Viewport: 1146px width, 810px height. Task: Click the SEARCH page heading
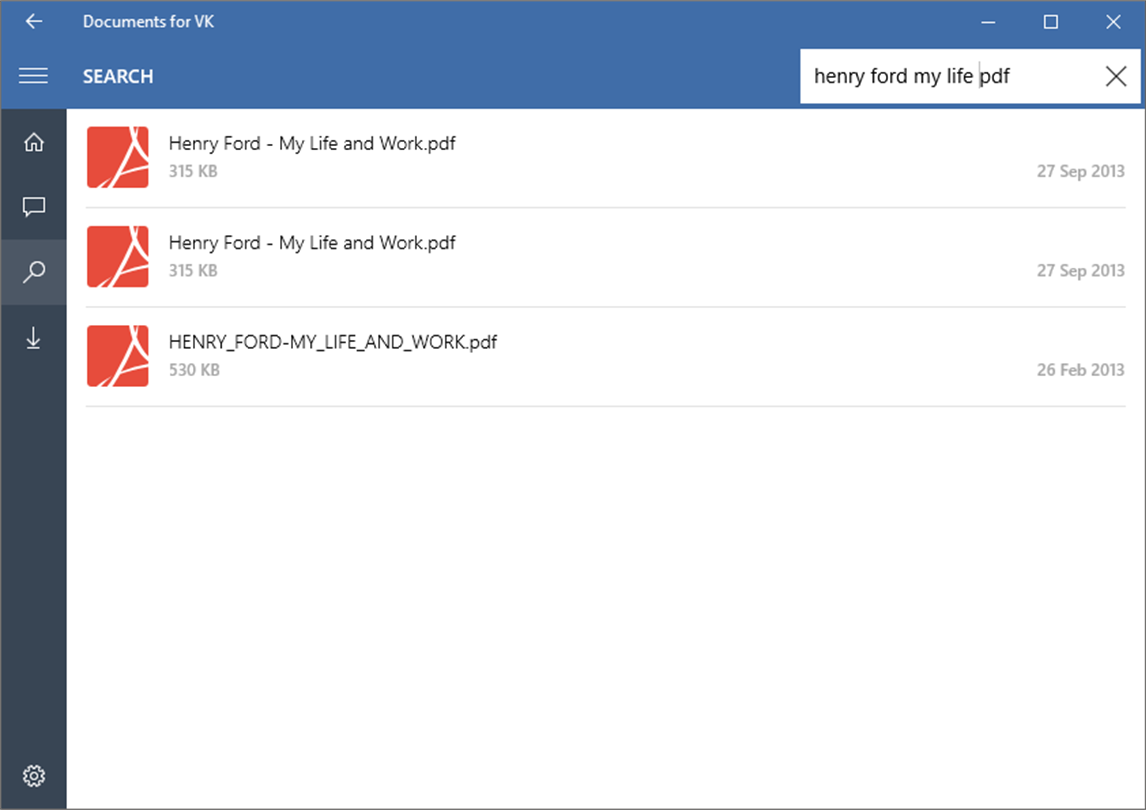118,77
